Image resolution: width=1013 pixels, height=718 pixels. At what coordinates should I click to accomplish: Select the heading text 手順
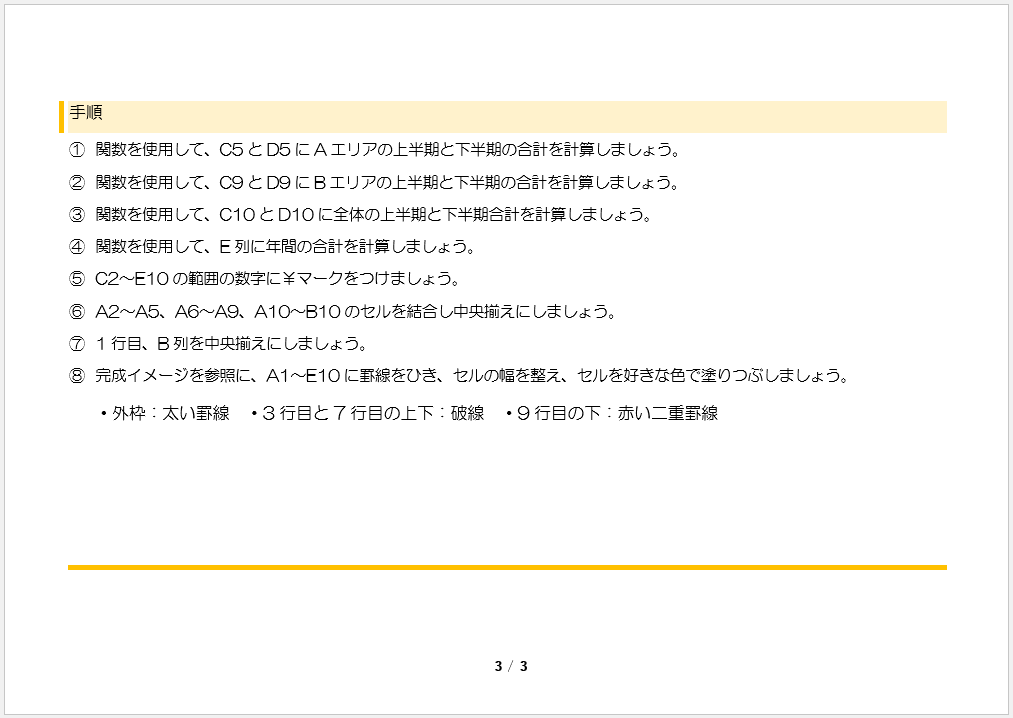[86, 112]
